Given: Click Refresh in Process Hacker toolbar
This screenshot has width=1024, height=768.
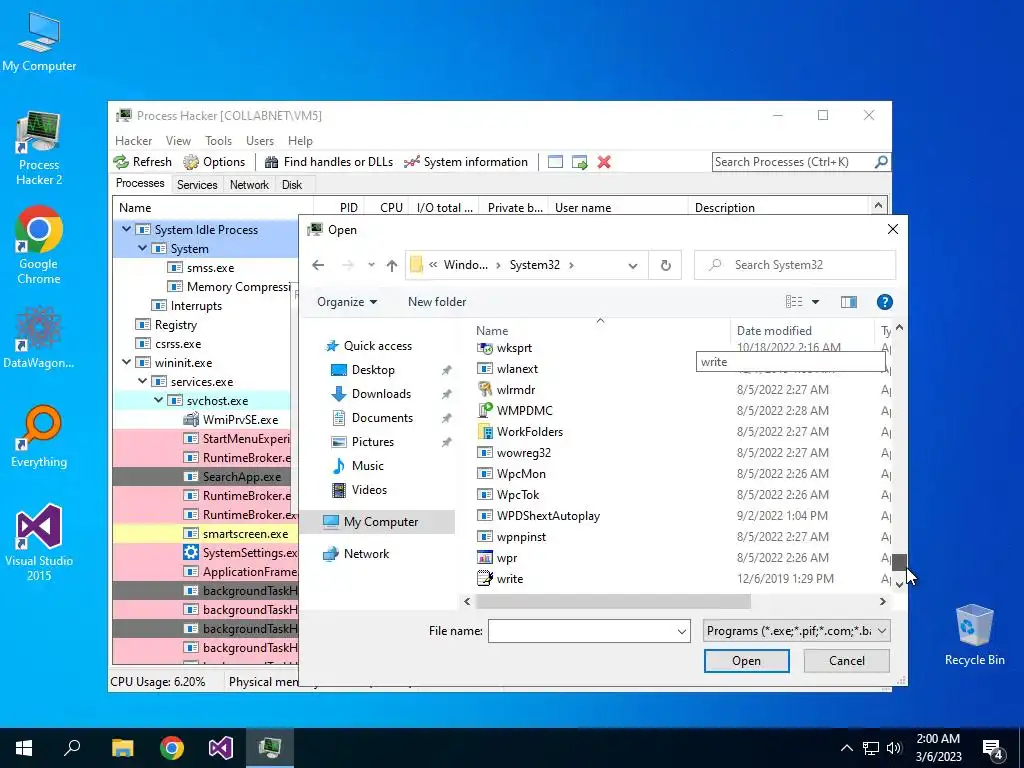Looking at the screenshot, I should pyautogui.click(x=142, y=162).
